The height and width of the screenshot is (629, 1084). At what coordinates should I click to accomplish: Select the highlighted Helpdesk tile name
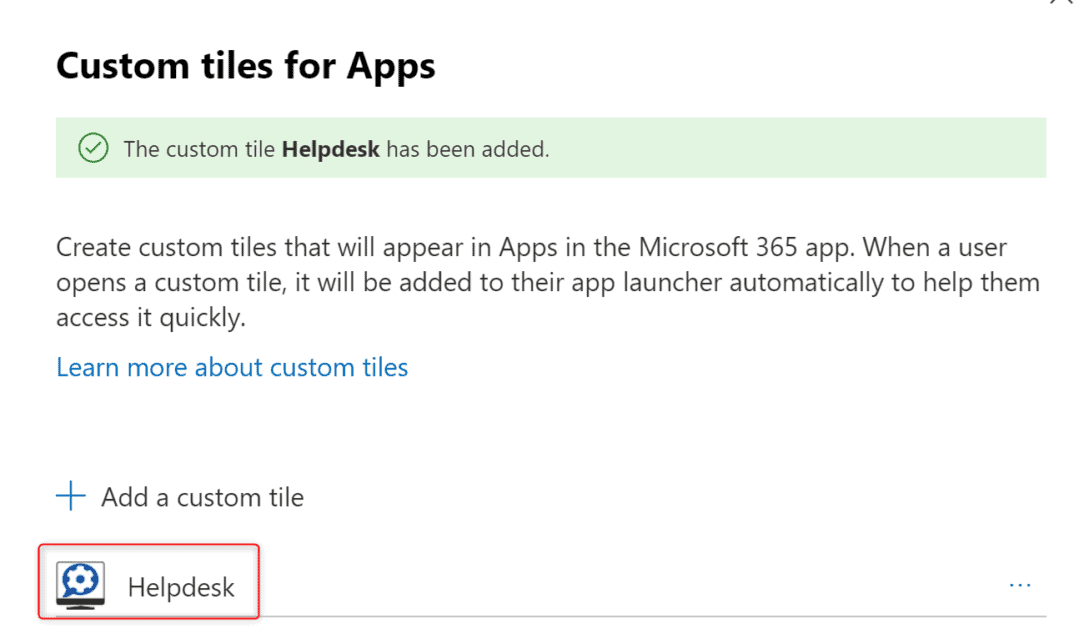click(181, 587)
